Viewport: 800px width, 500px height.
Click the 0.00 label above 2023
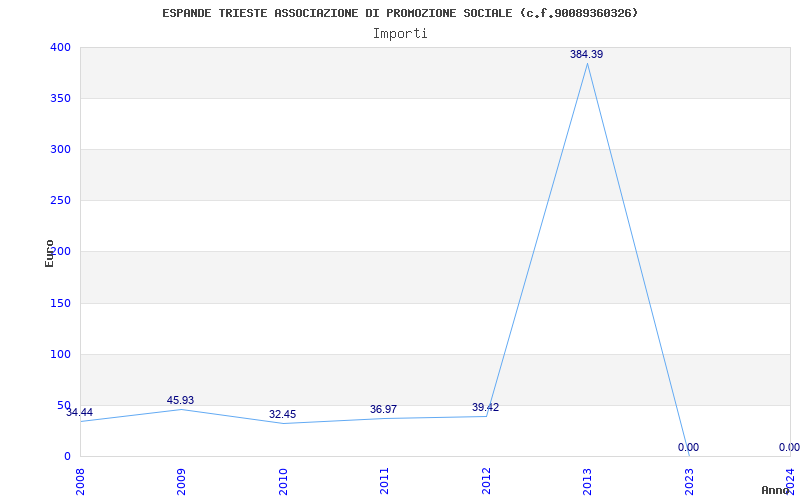(x=688, y=447)
